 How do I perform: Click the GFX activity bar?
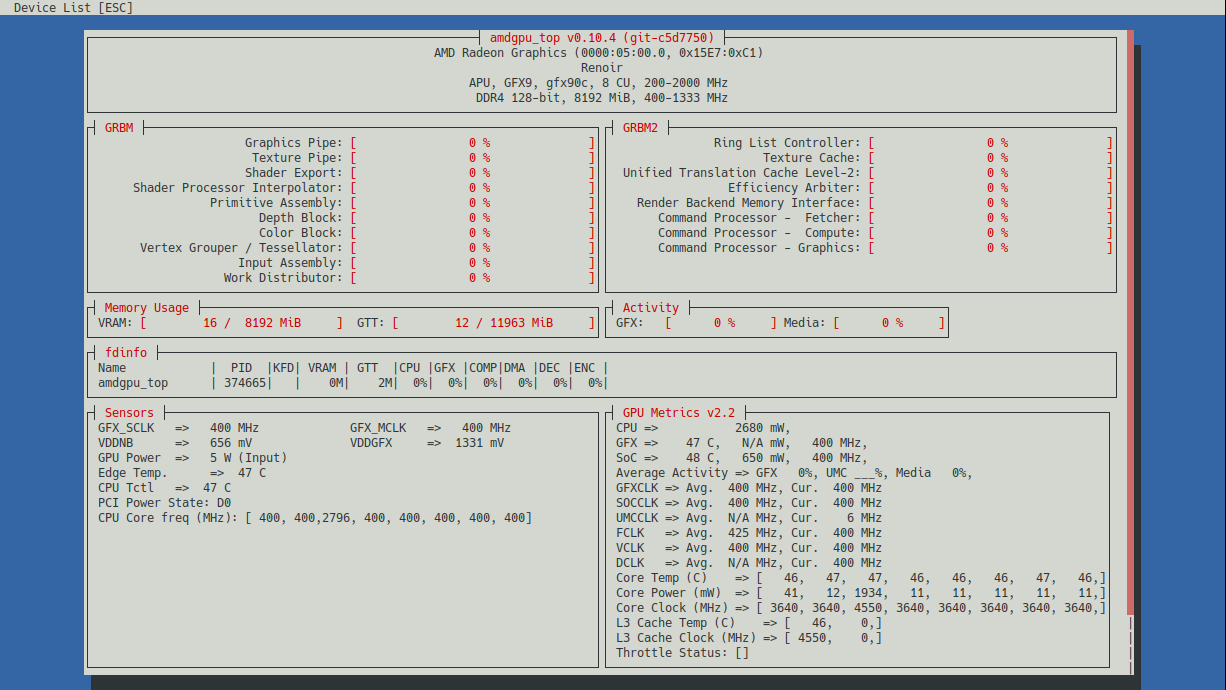tap(721, 323)
